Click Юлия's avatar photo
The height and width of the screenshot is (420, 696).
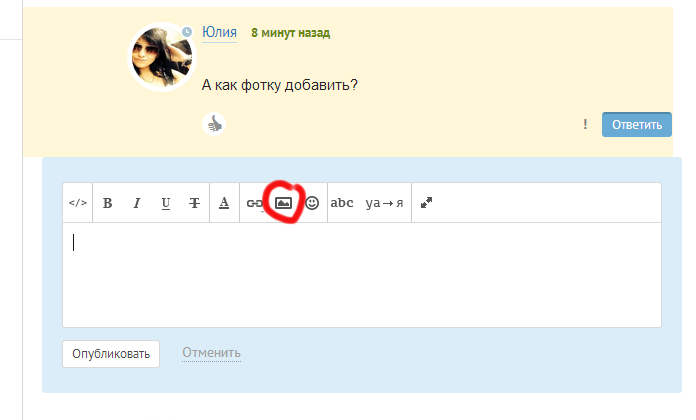pyautogui.click(x=162, y=57)
